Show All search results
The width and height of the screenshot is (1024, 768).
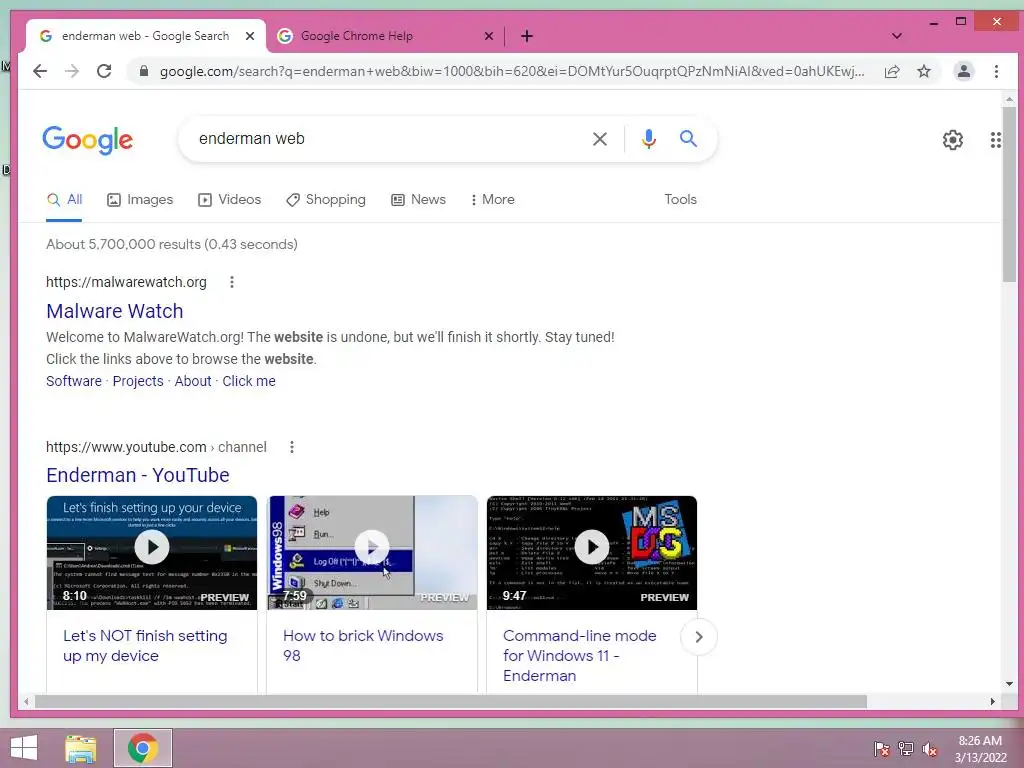pos(64,200)
